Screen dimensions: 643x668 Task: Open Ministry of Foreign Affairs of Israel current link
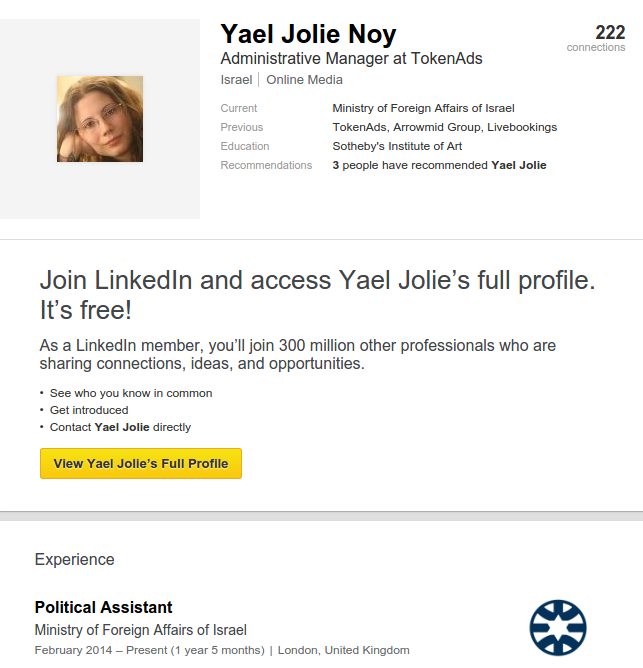pos(423,108)
